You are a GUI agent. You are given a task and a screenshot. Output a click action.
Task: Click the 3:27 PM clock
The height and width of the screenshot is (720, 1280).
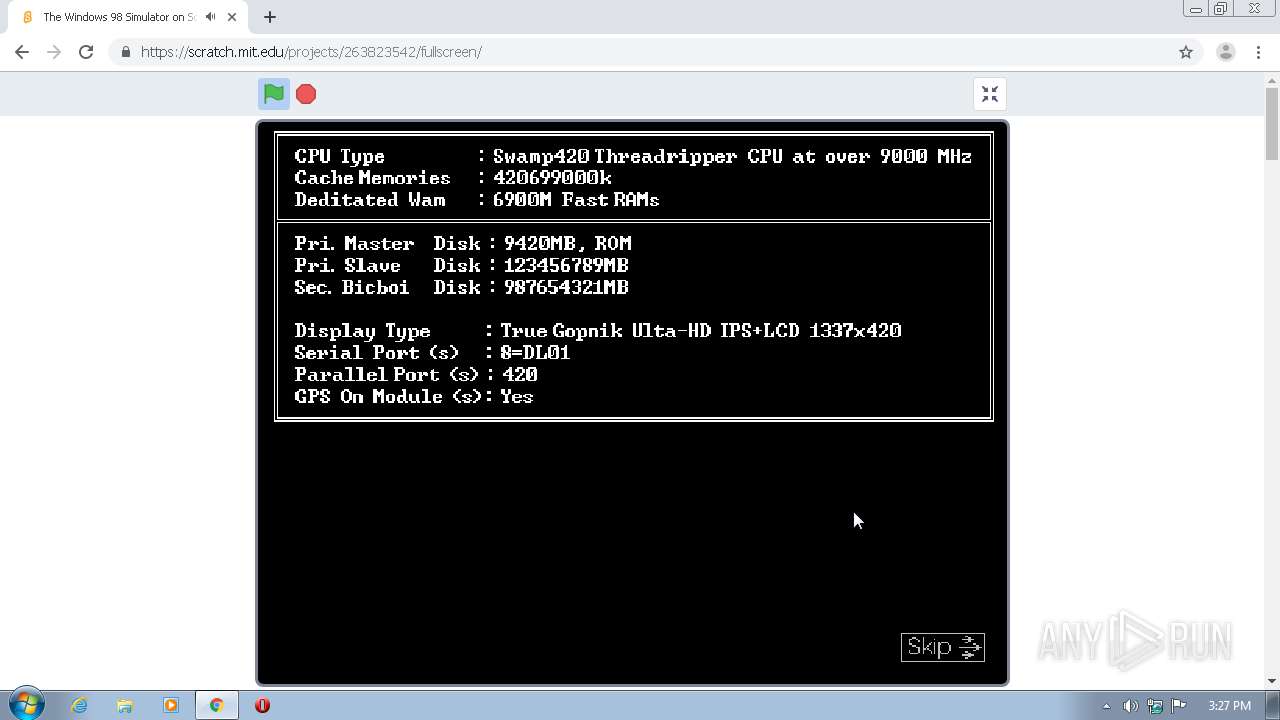(1229, 706)
